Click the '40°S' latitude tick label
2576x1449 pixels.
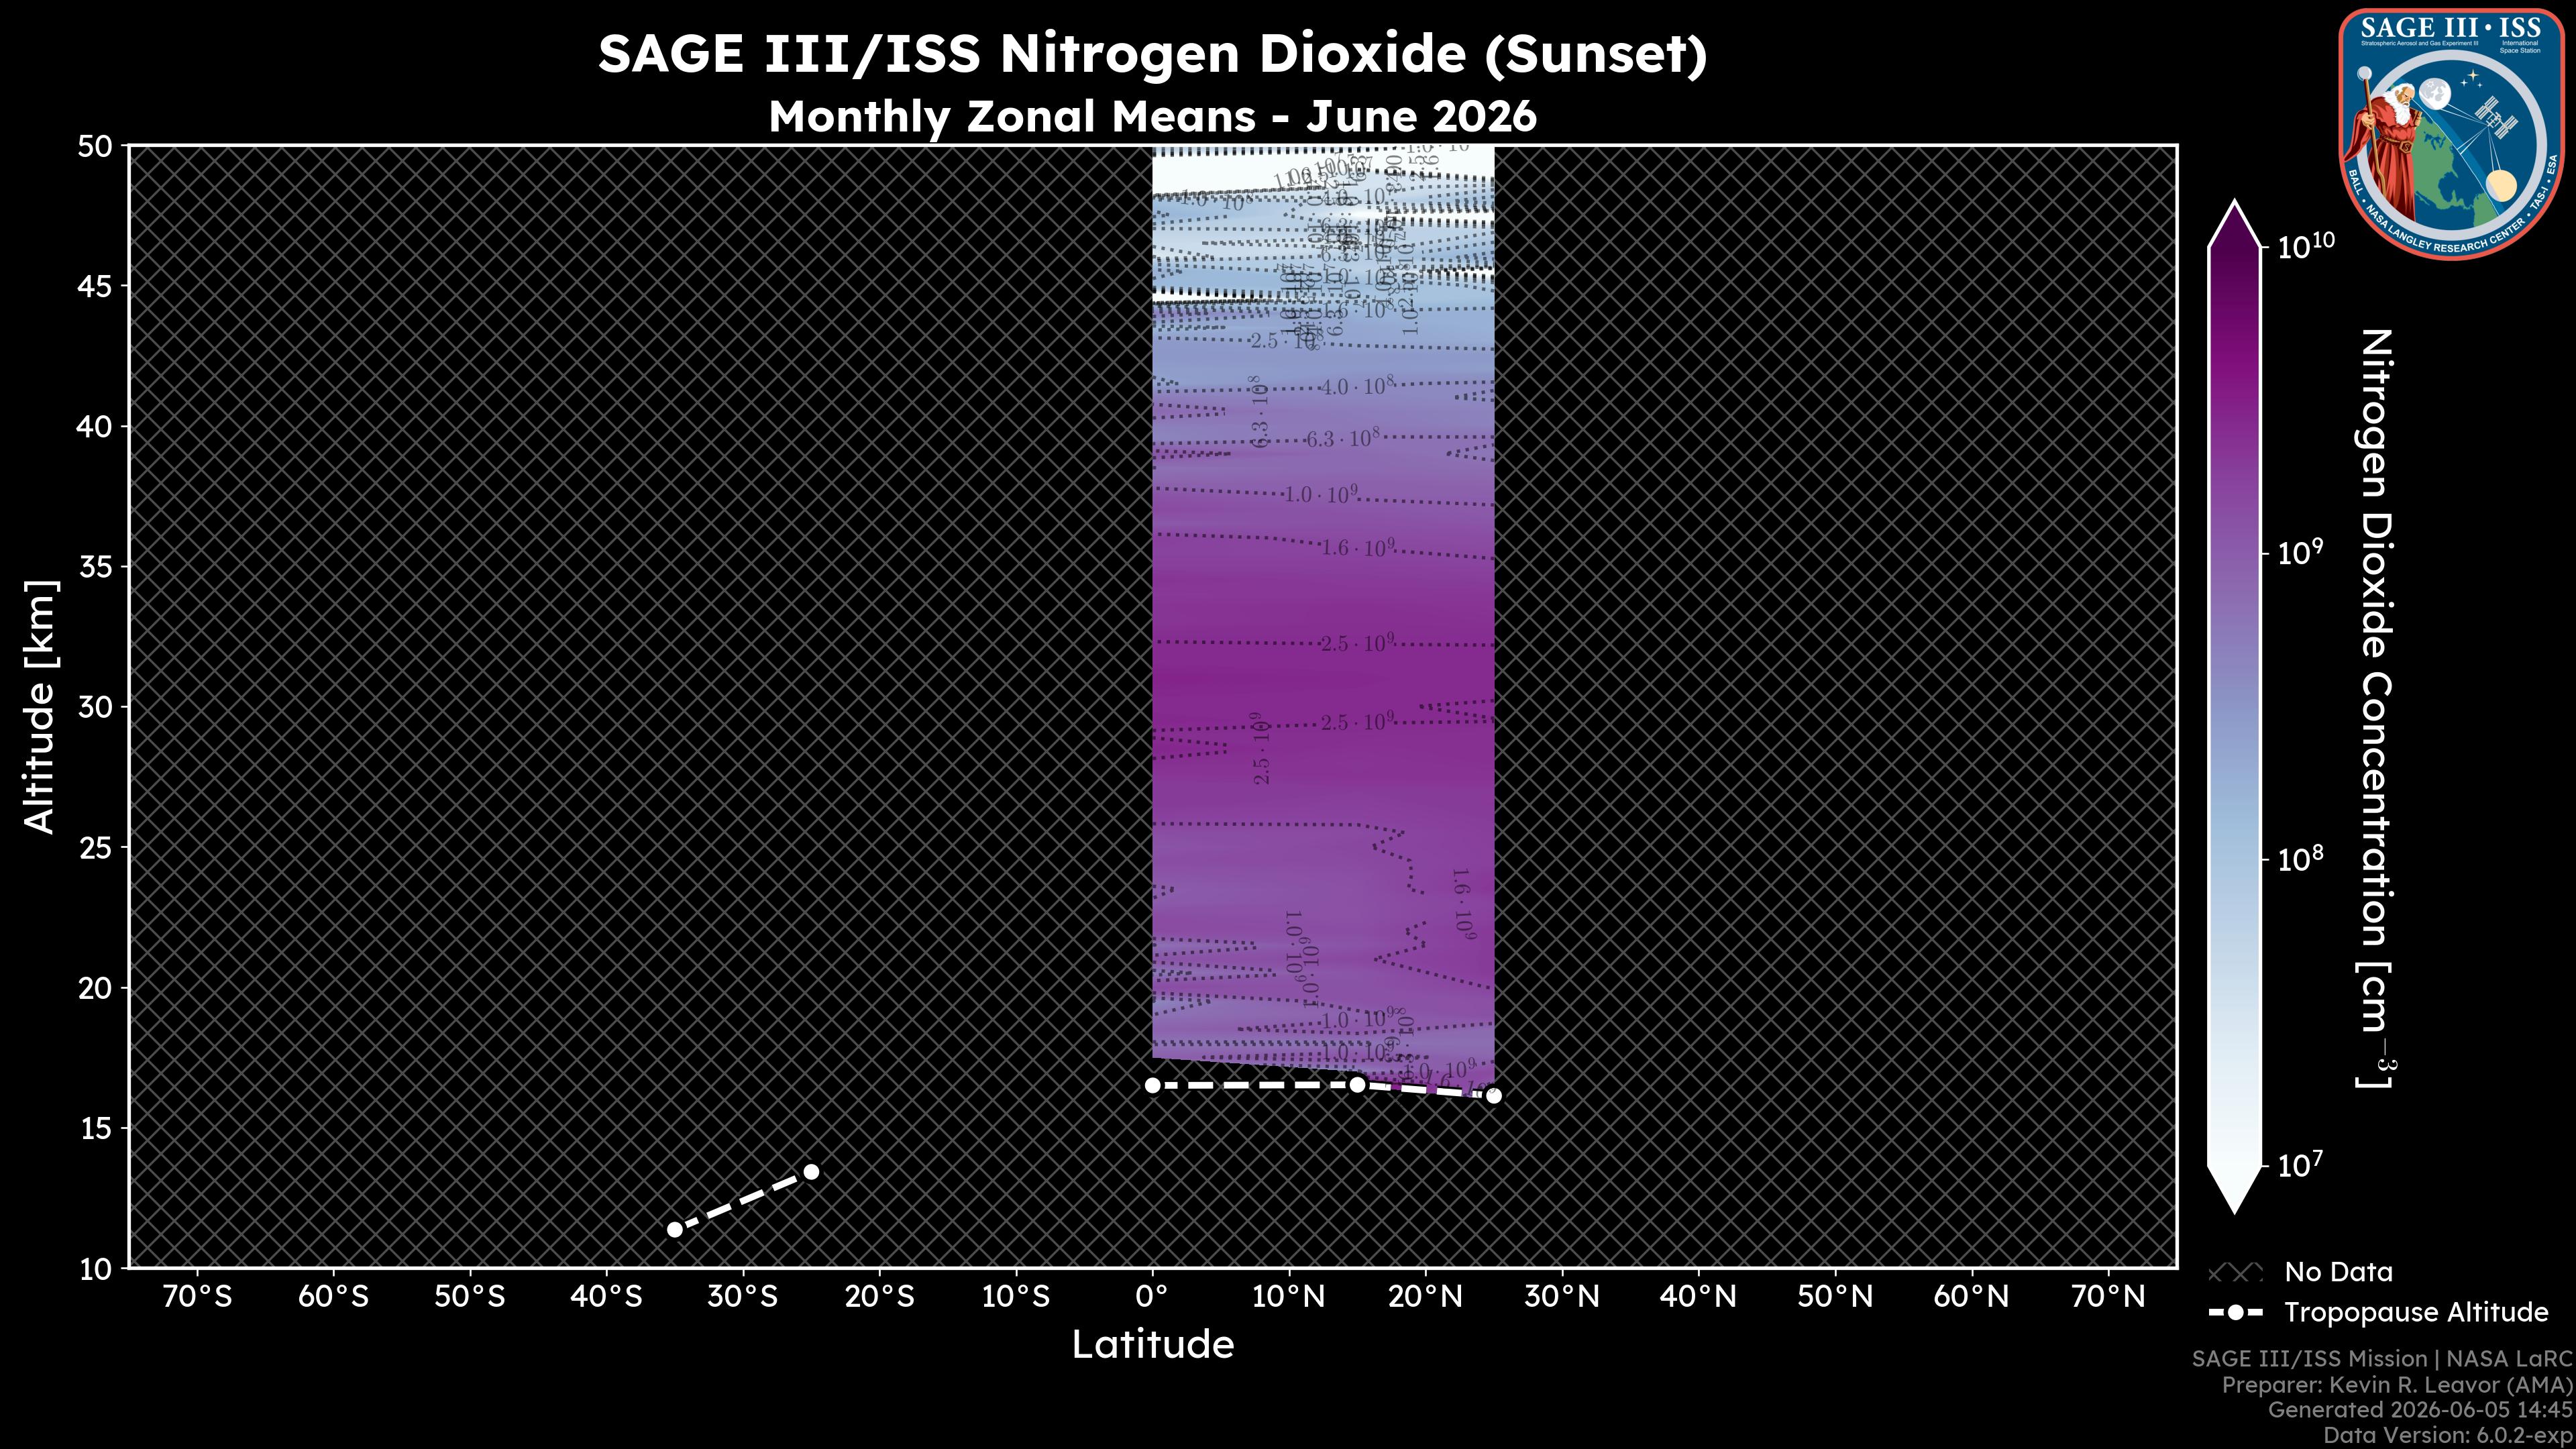point(606,1297)
